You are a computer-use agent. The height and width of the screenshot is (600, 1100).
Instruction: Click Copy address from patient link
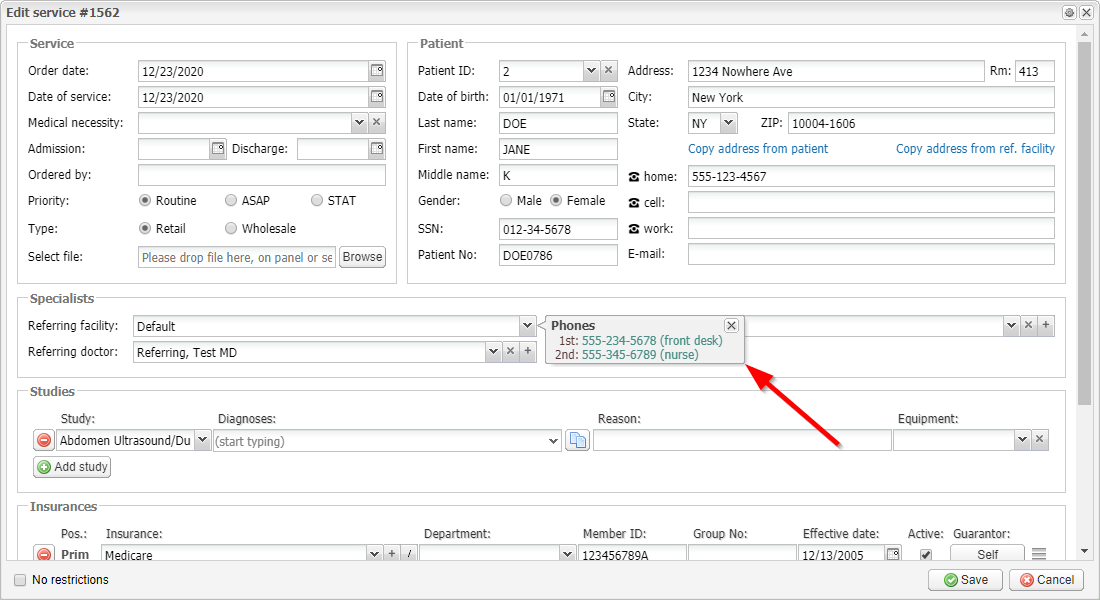pyautogui.click(x=758, y=149)
